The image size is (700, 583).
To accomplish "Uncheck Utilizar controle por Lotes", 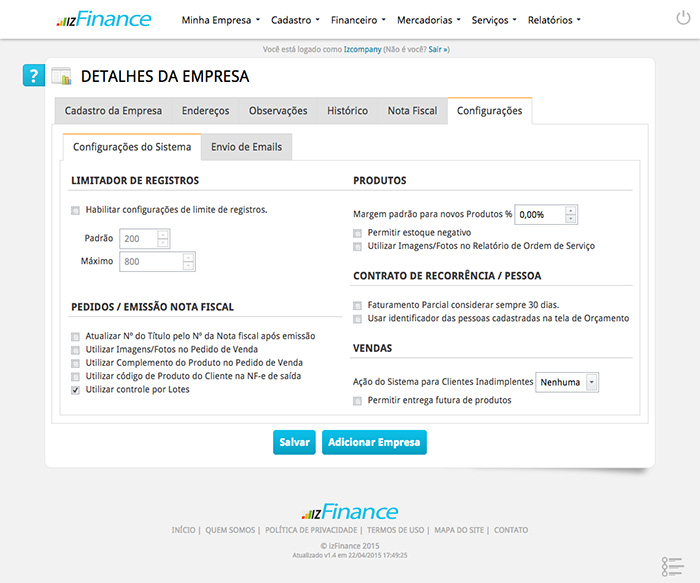I will click(76, 390).
